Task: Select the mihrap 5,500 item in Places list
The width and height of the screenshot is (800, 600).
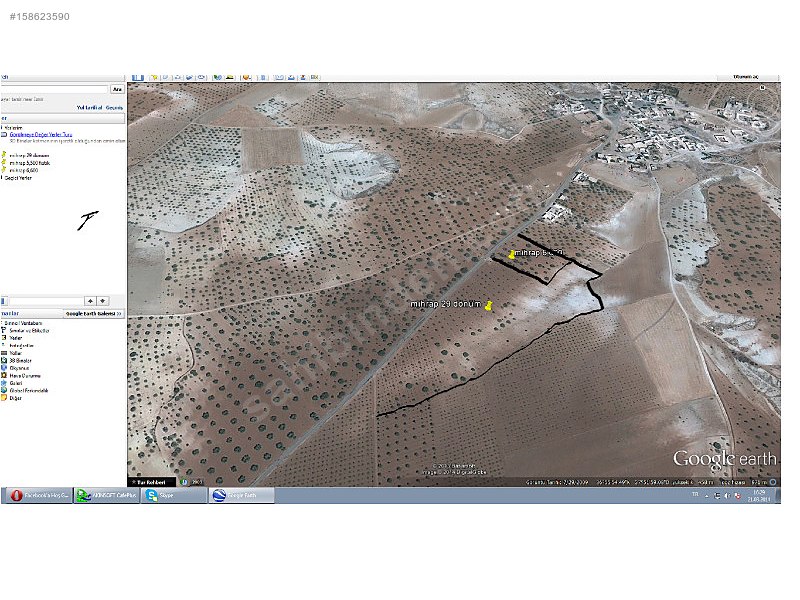Action: pos(30,163)
